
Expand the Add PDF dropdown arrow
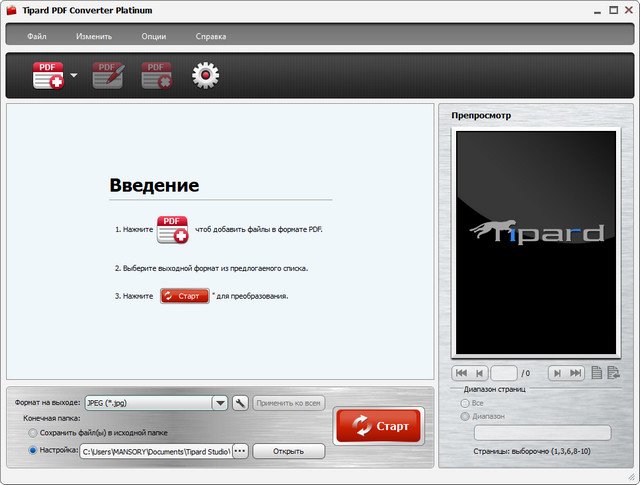(74, 76)
